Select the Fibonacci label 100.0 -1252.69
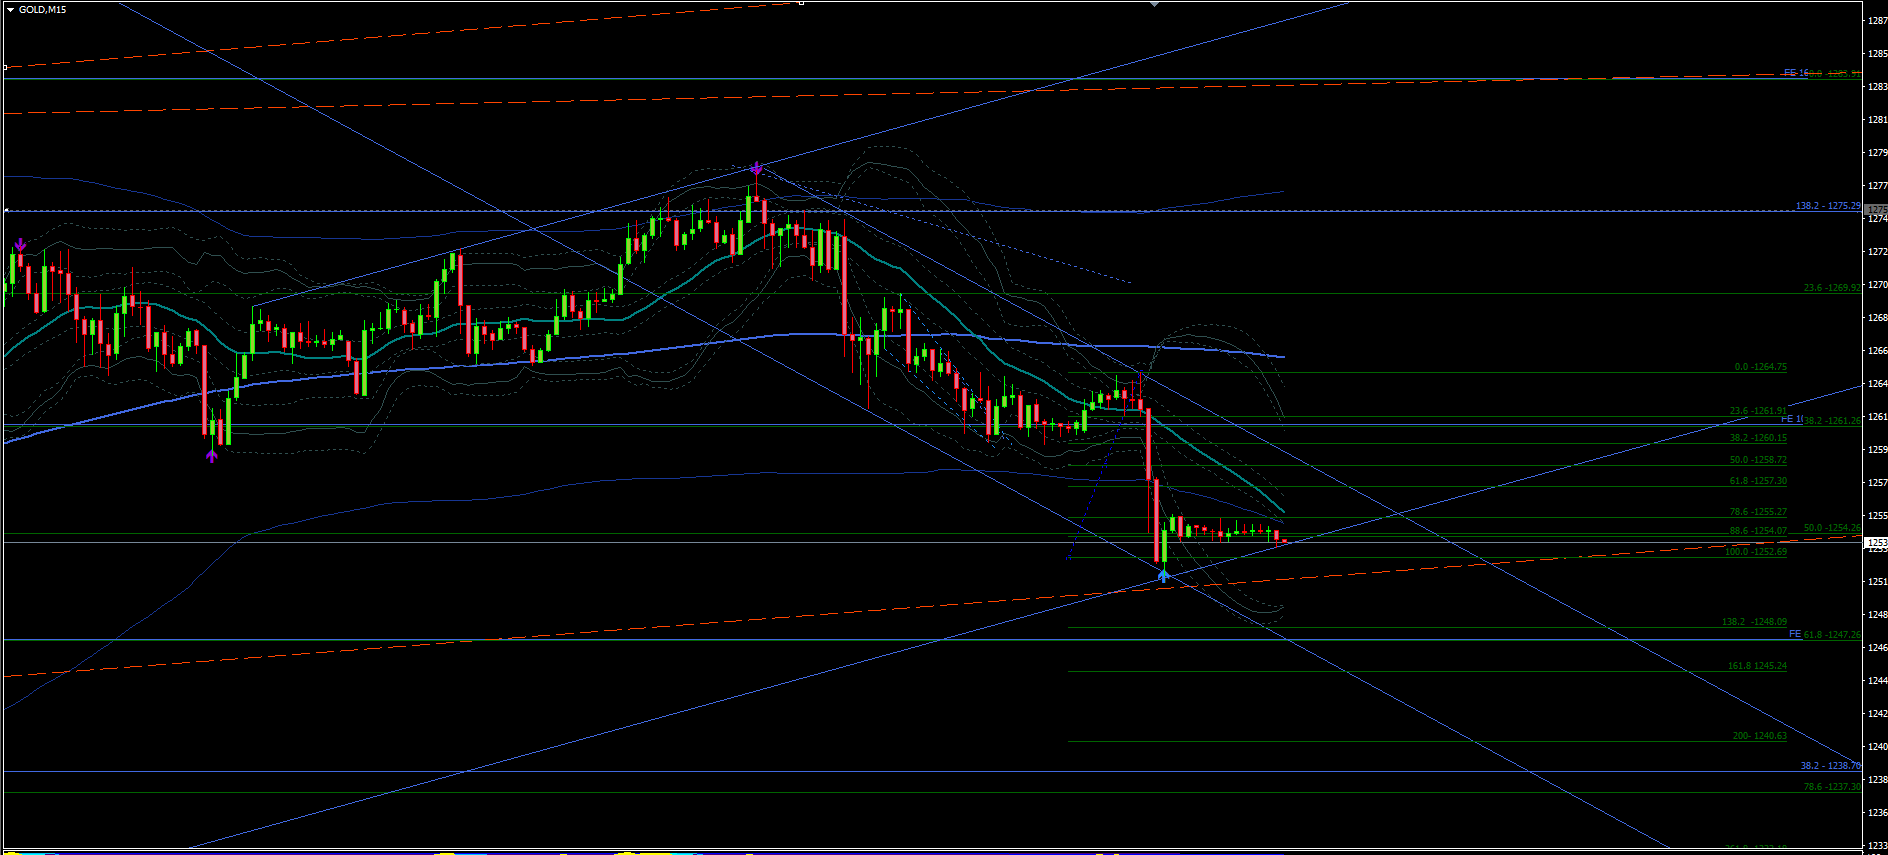 tap(1755, 552)
